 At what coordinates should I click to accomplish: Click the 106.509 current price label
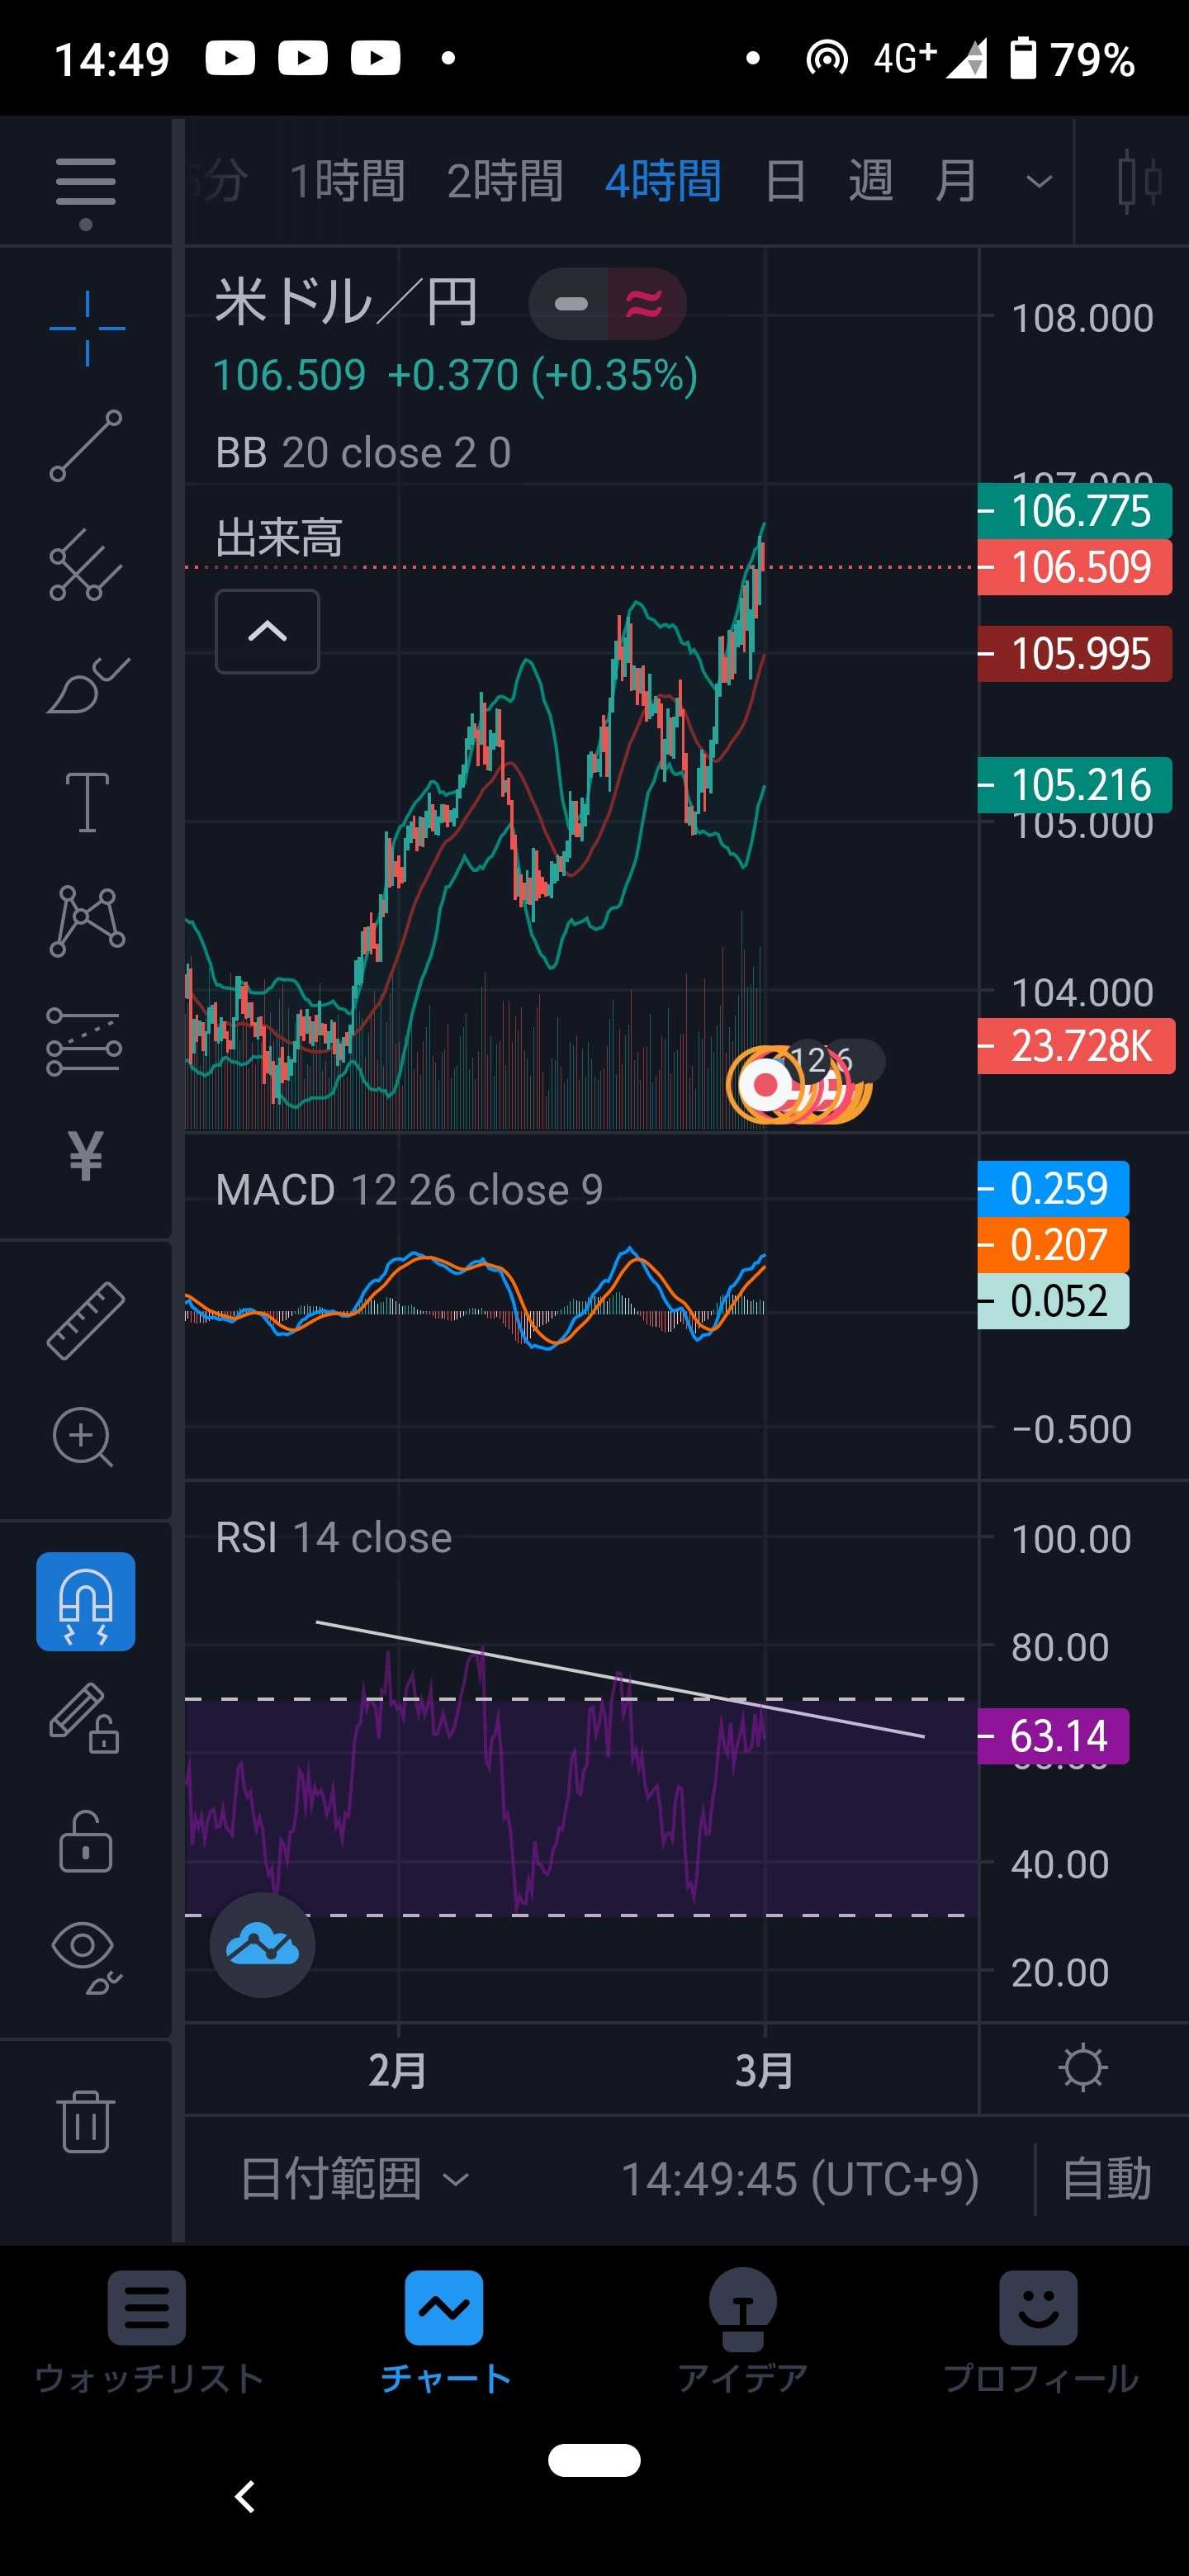coord(1075,567)
